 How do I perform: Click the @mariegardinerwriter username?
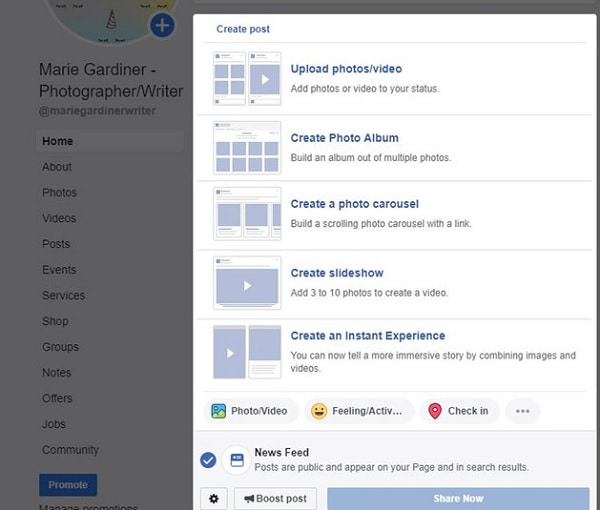(x=97, y=111)
